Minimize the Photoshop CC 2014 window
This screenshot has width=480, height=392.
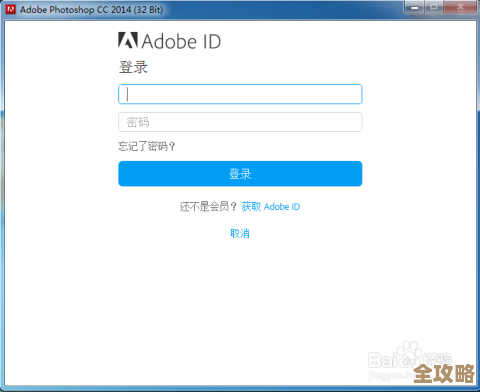[x=415, y=7]
